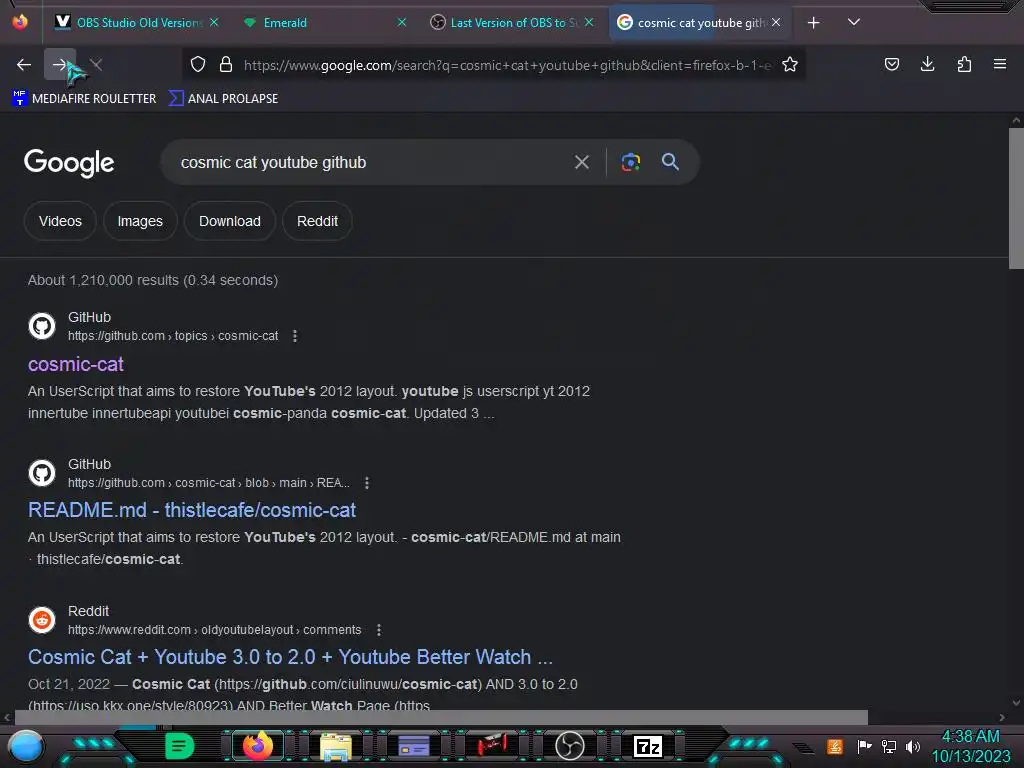The image size is (1024, 768).
Task: Open the Downloads panel arrow icon
Action: click(927, 64)
